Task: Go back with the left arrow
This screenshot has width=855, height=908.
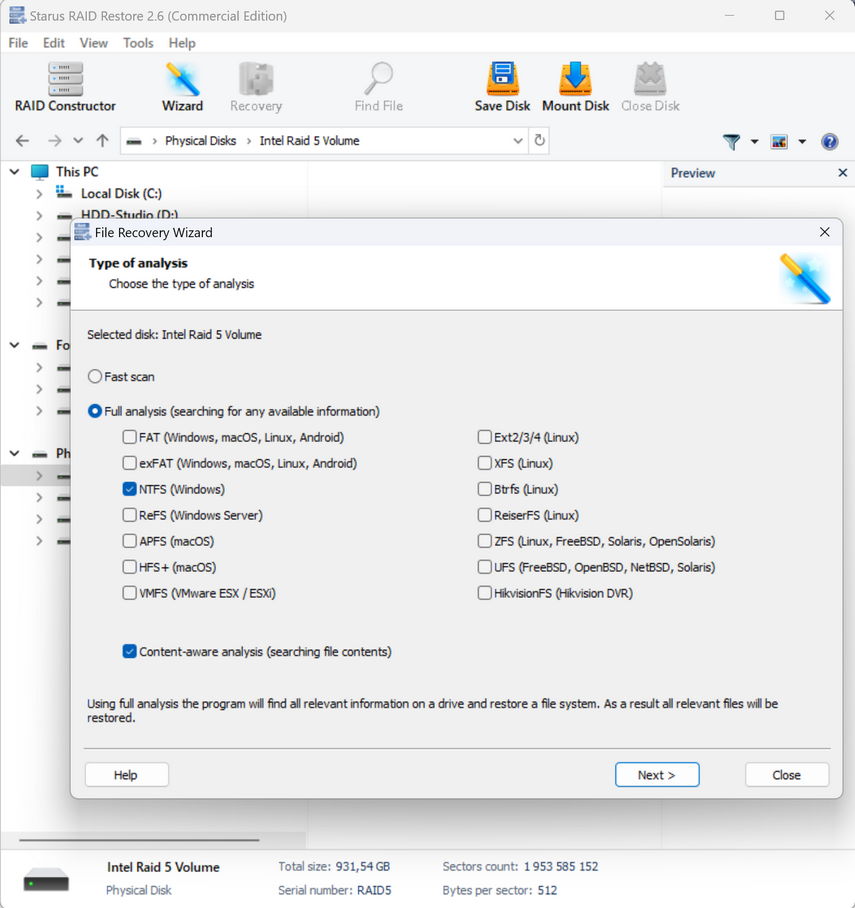Action: tap(23, 141)
